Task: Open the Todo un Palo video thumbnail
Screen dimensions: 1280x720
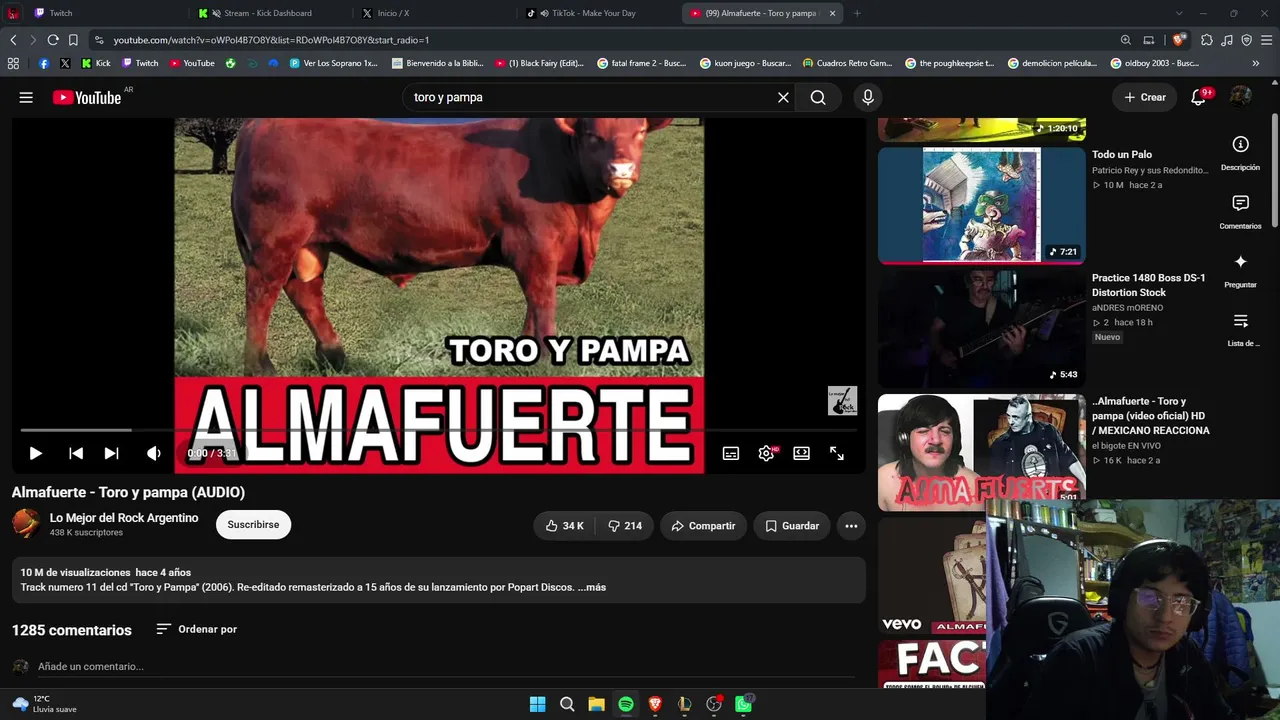Action: (x=981, y=205)
